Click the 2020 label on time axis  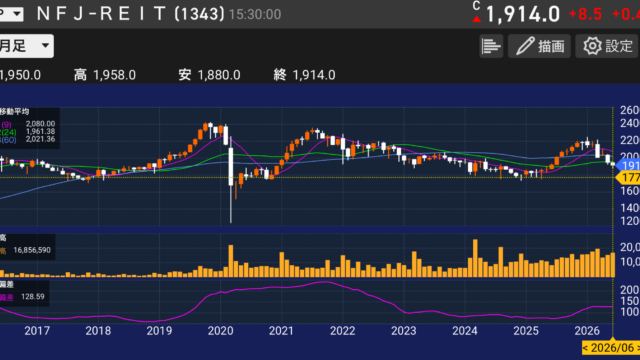220,331
